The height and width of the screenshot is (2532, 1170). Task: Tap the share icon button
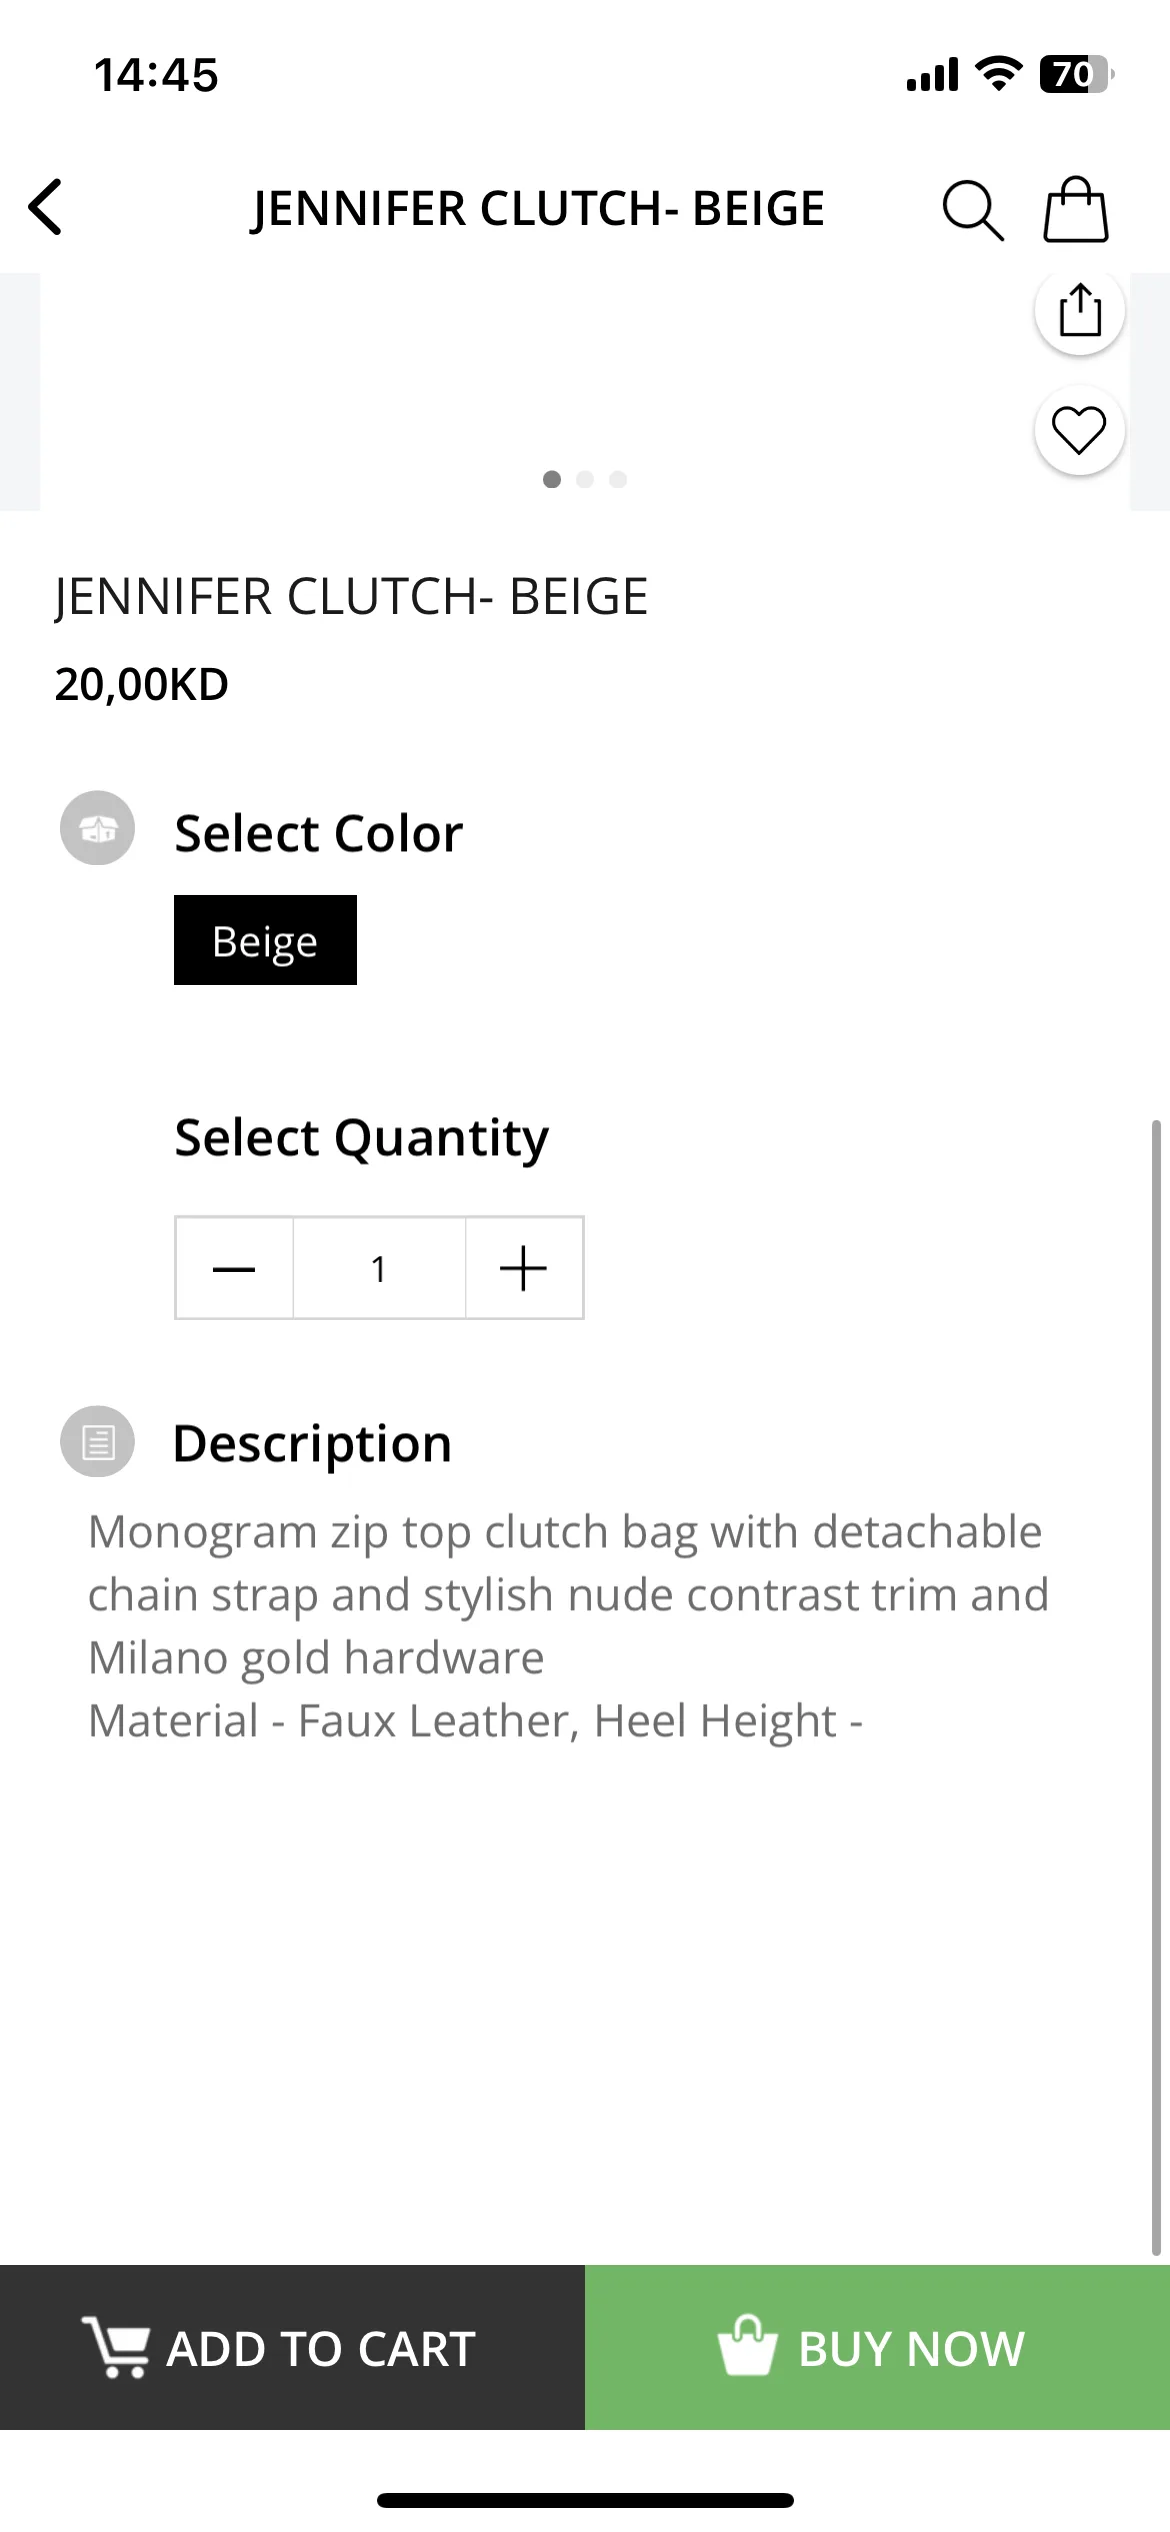1079,310
